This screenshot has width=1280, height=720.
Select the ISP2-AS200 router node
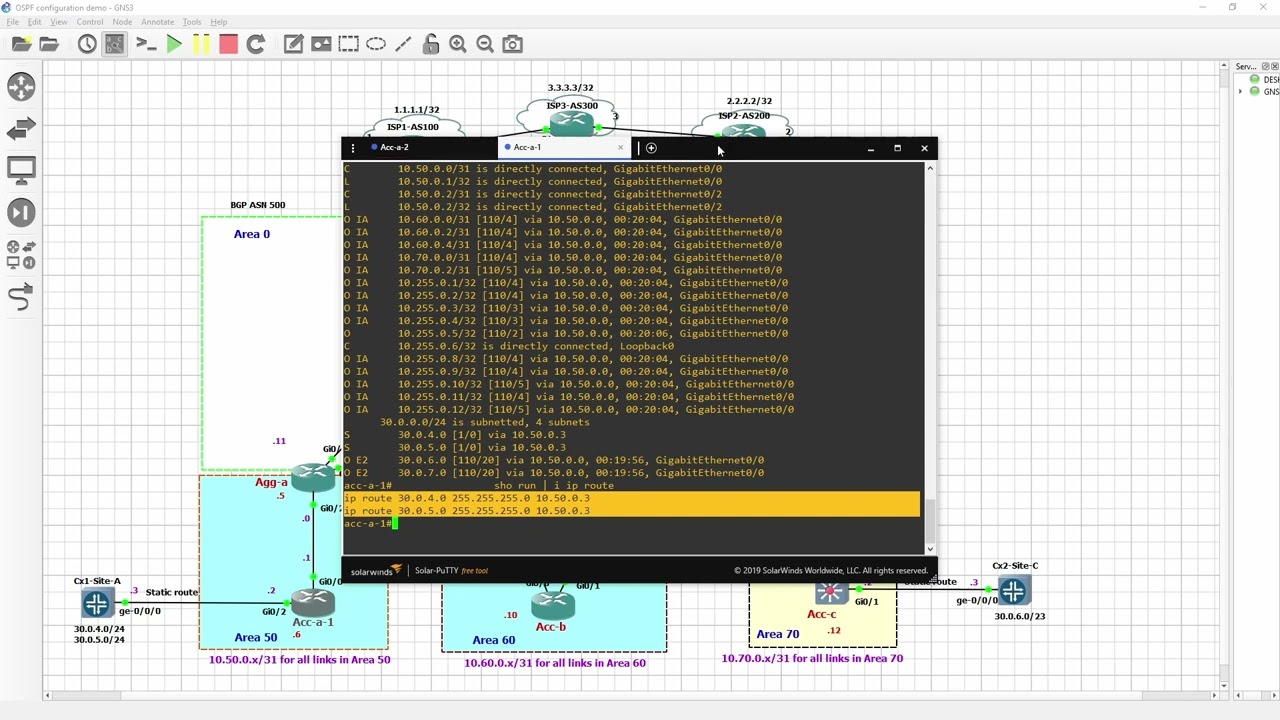point(743,130)
